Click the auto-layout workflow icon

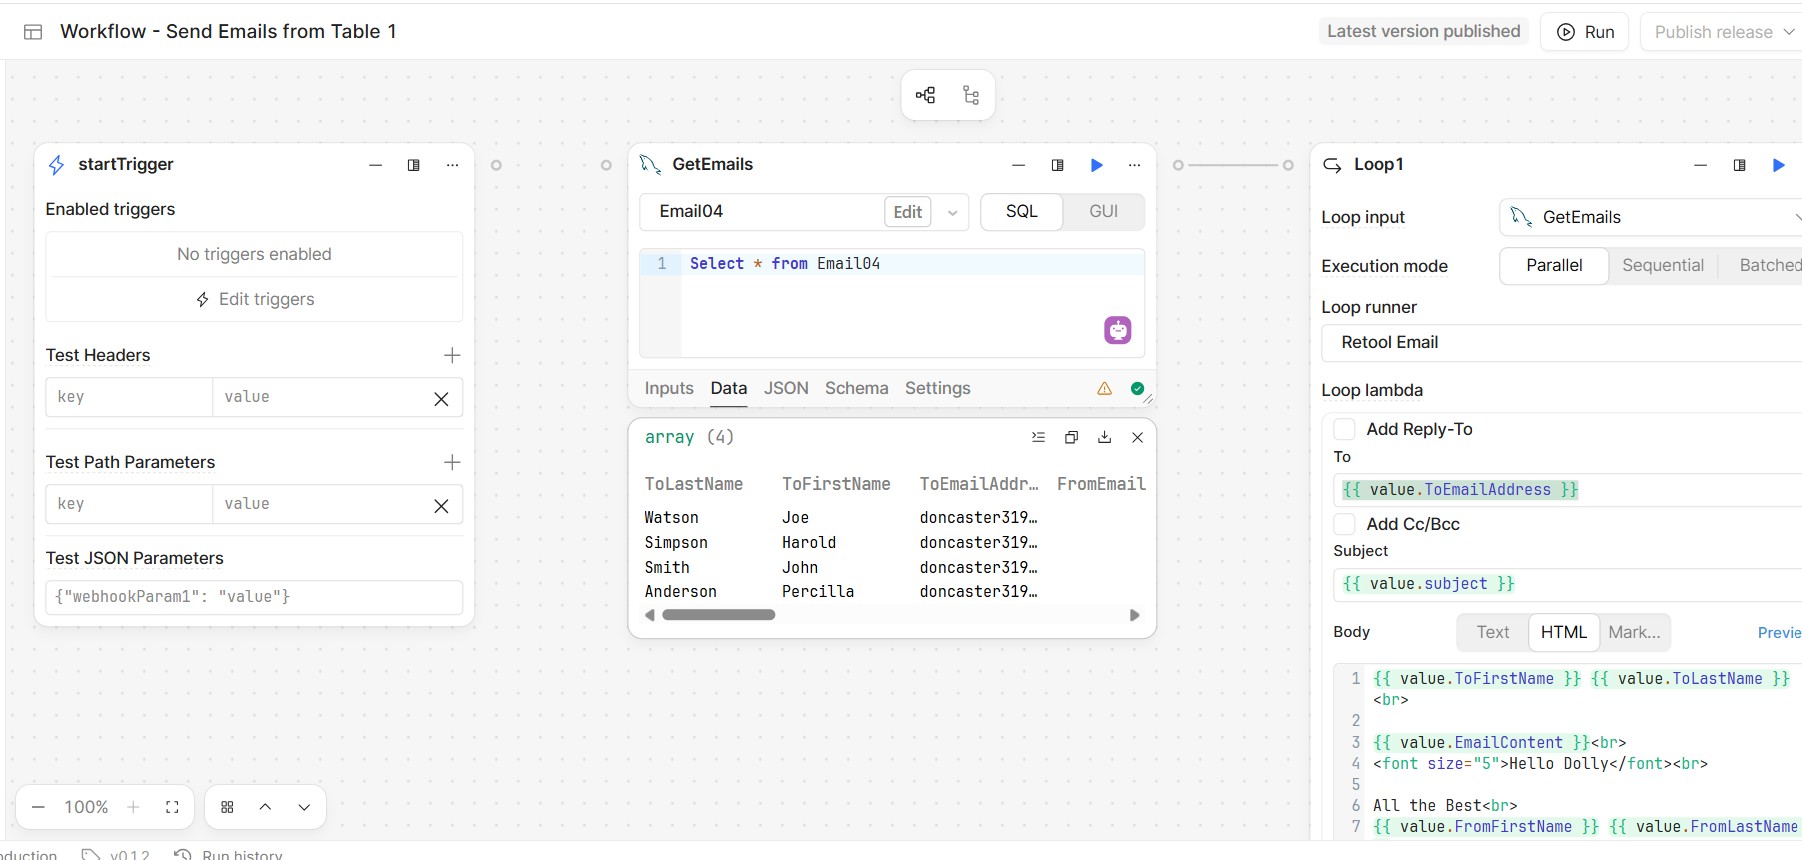tap(926, 95)
